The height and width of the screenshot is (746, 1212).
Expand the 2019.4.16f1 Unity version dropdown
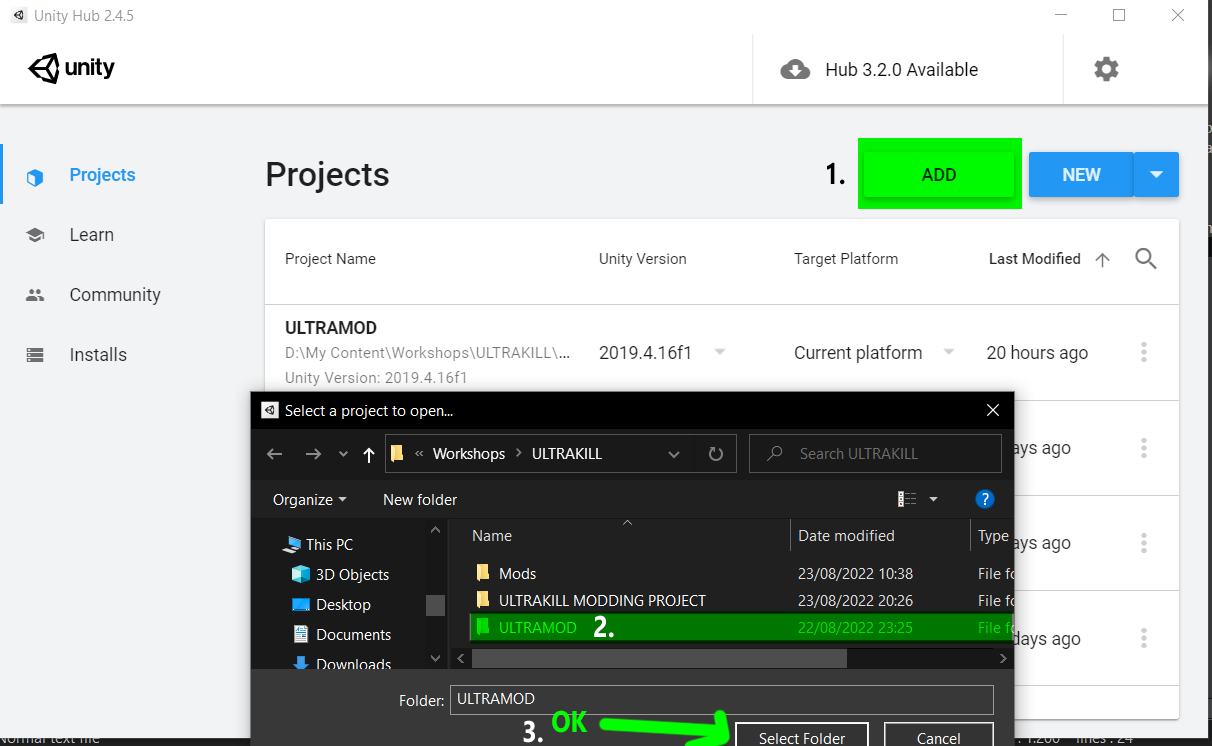pyautogui.click(x=719, y=353)
